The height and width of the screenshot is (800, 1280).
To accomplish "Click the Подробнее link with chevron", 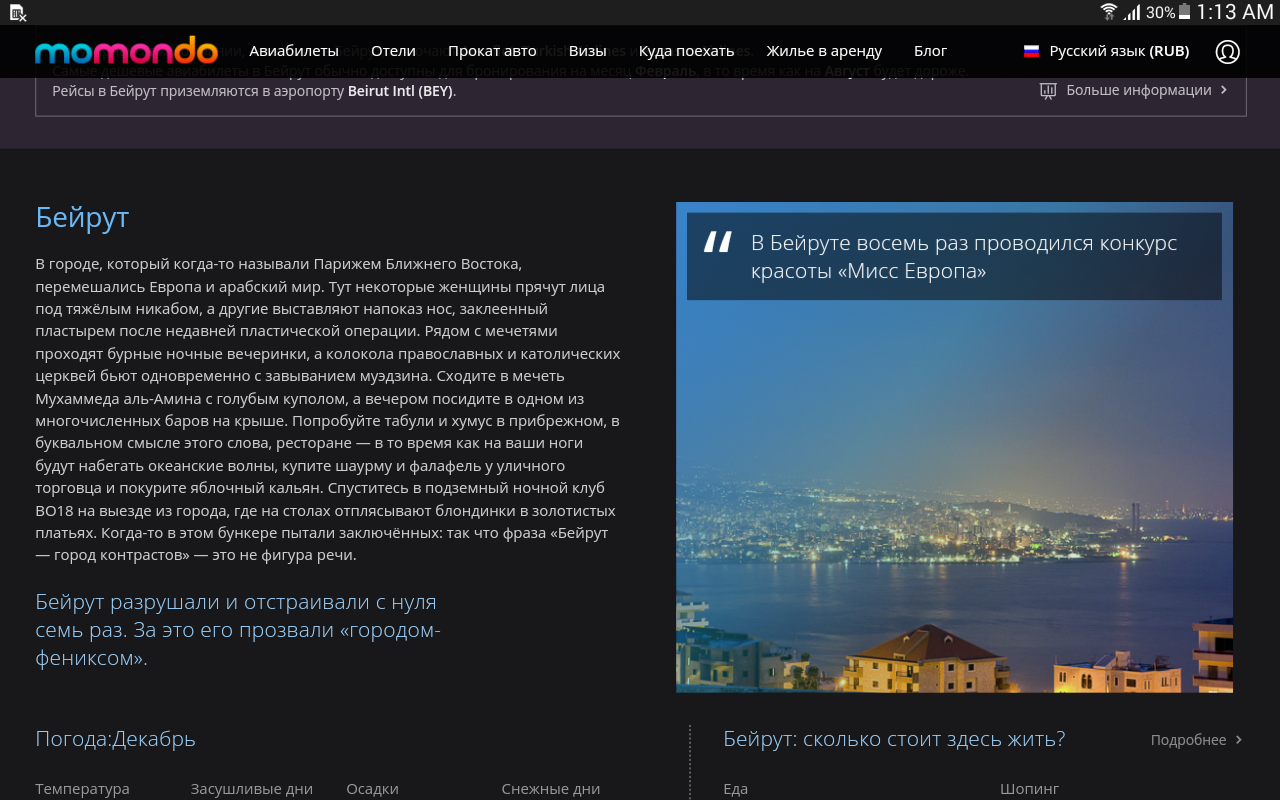I will (x=1196, y=740).
